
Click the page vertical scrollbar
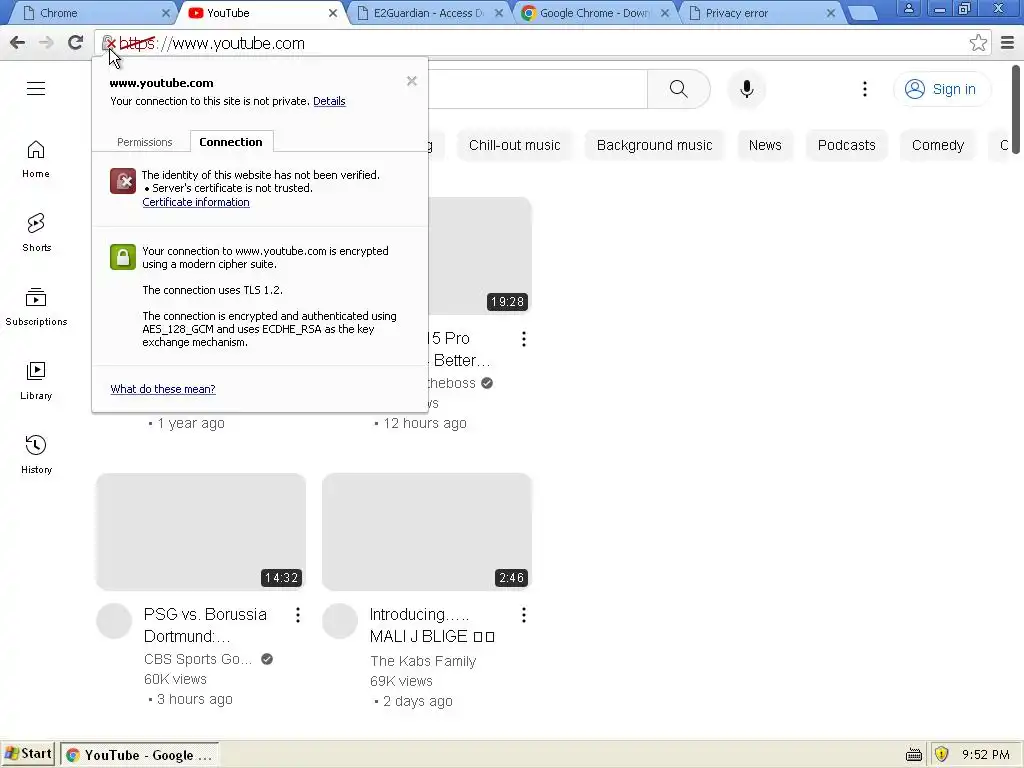(1016, 110)
